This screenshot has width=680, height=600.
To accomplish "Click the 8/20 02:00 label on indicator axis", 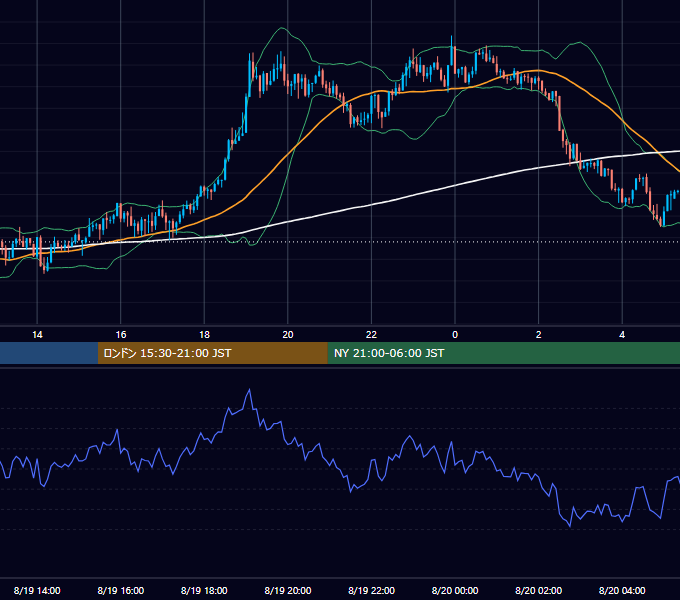I will click(x=539, y=590).
